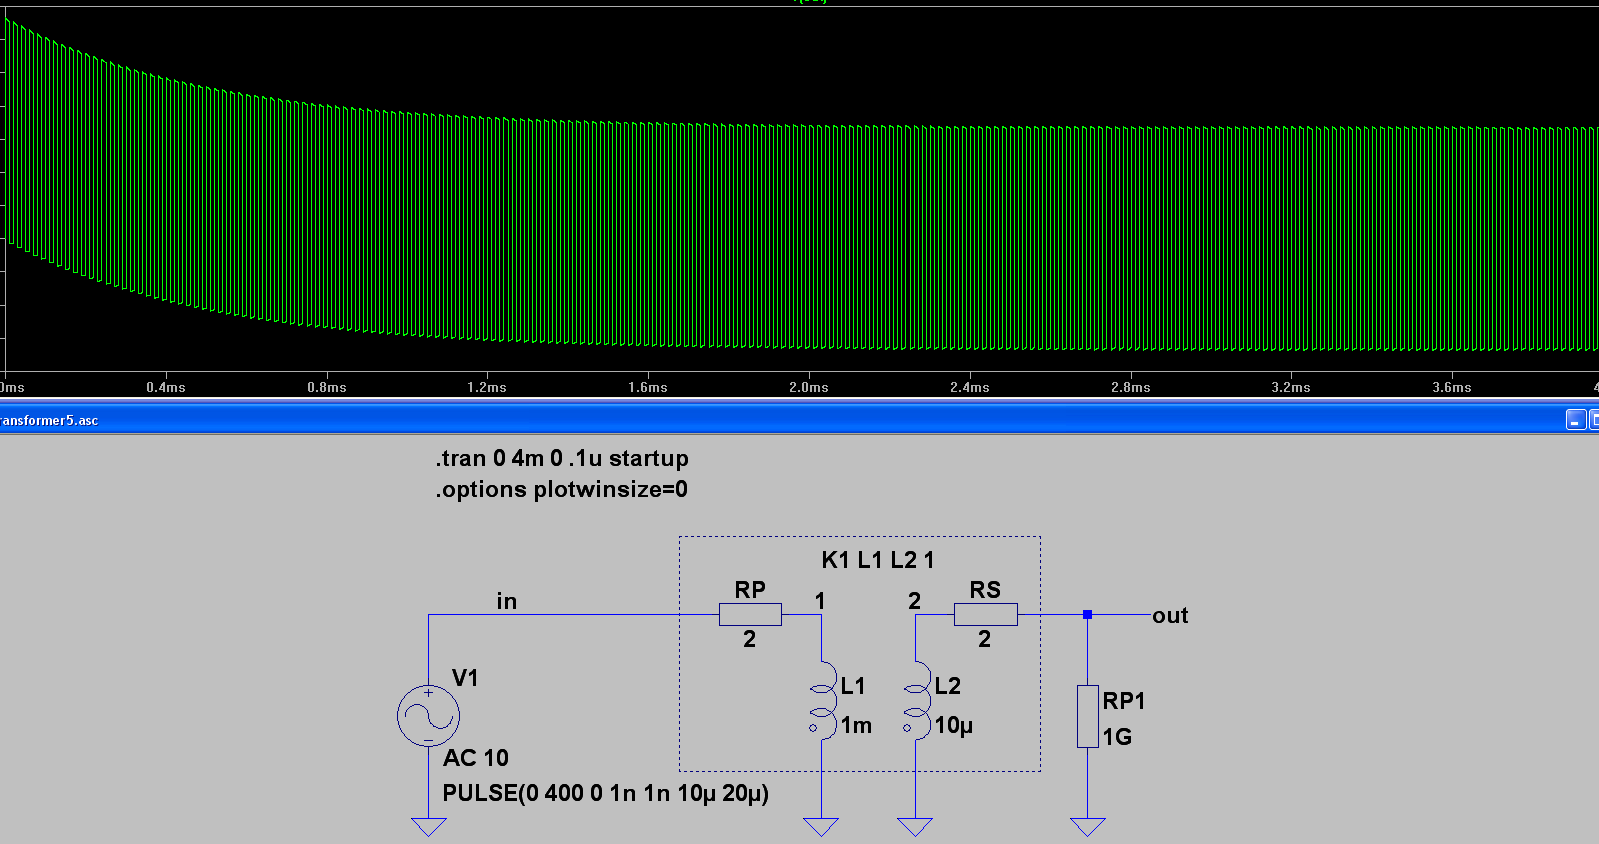
Task: Click the 'in' net label
Action: (x=507, y=601)
